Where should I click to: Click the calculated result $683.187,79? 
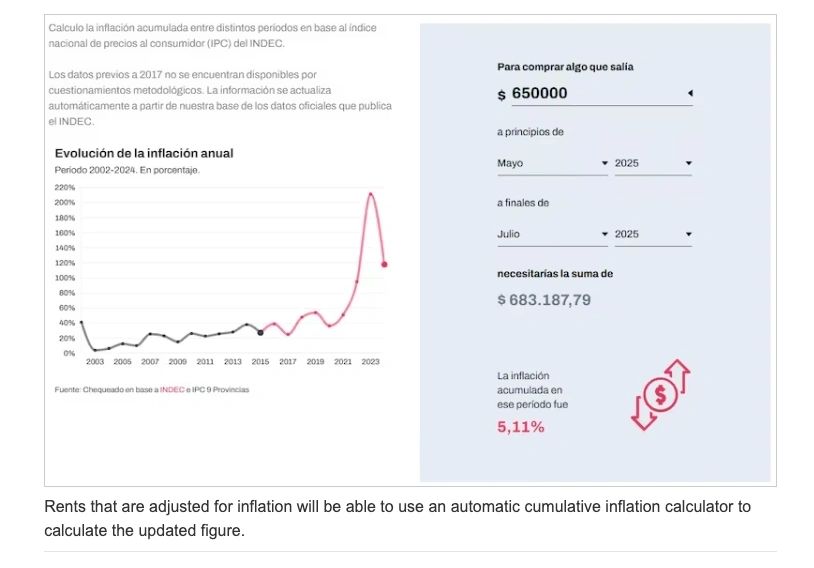[x=544, y=300]
